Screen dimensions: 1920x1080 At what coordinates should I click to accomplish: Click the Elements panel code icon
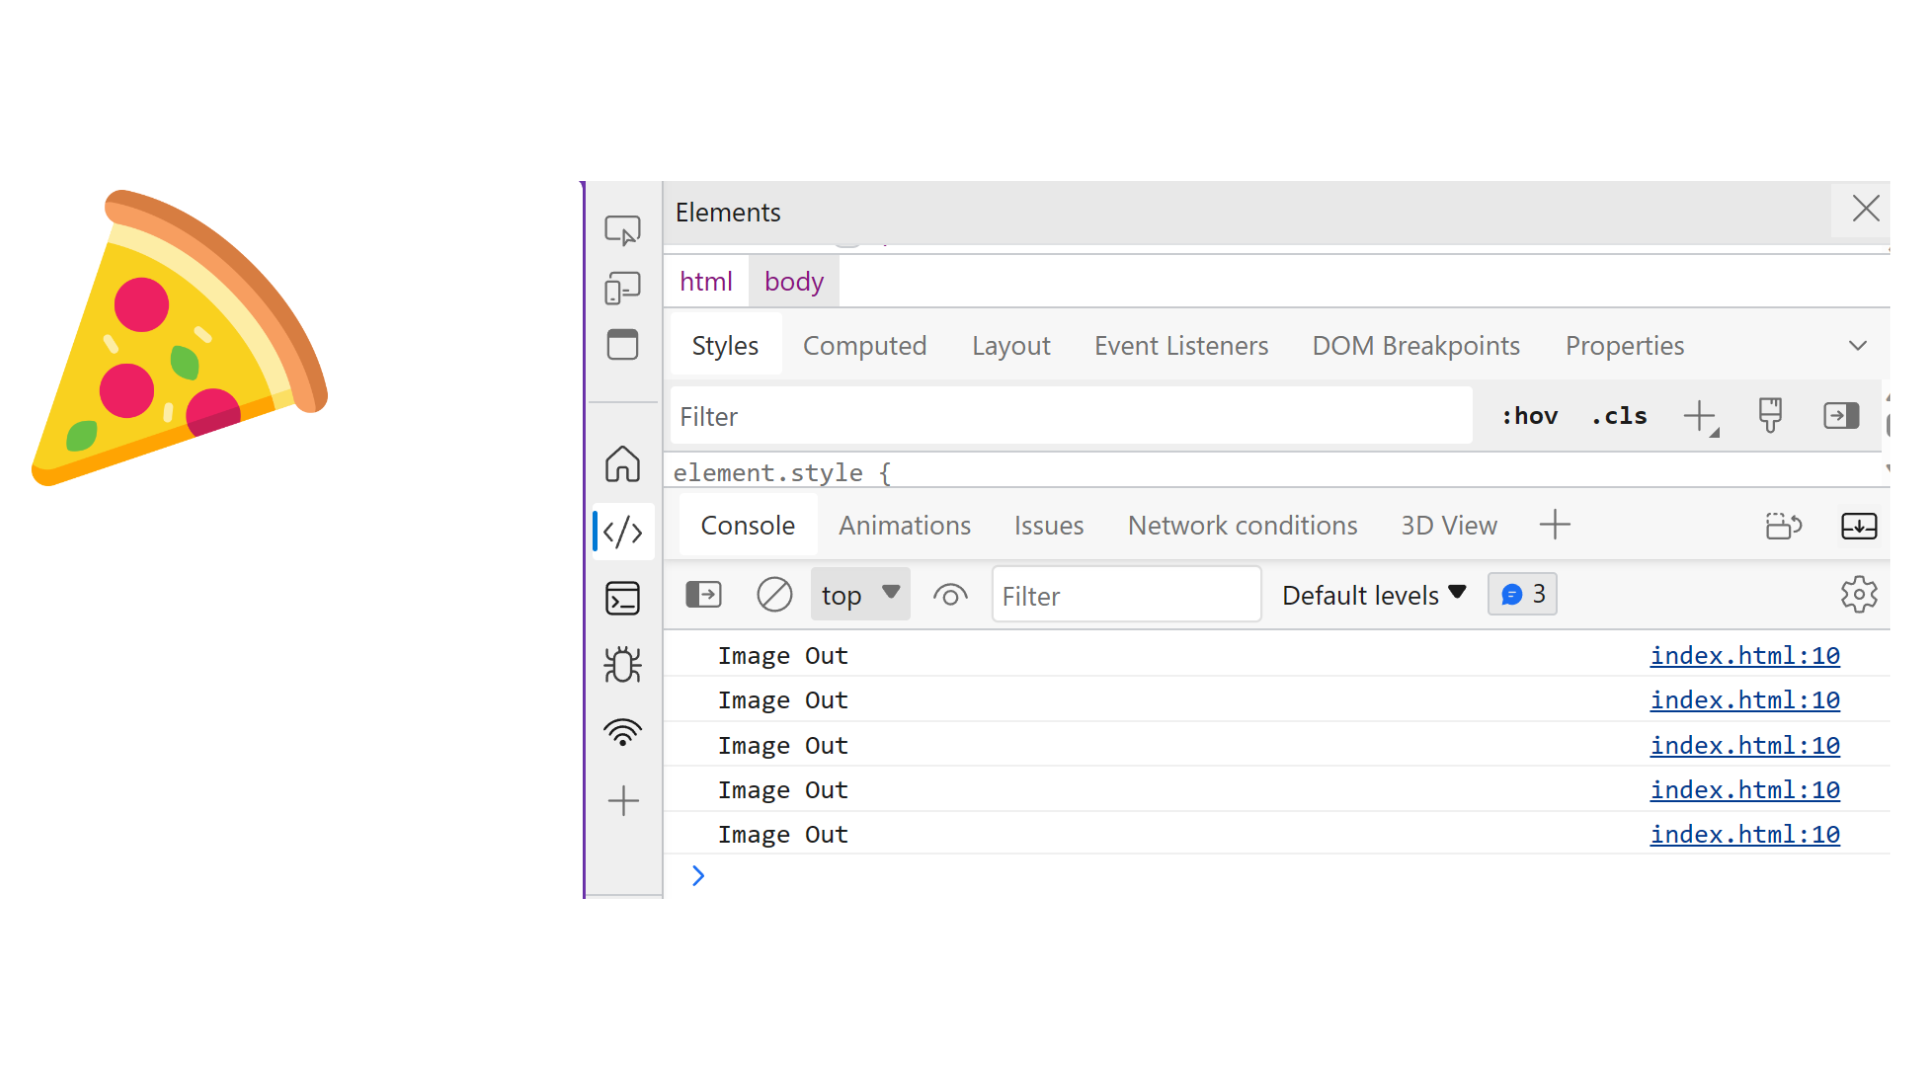click(x=621, y=531)
